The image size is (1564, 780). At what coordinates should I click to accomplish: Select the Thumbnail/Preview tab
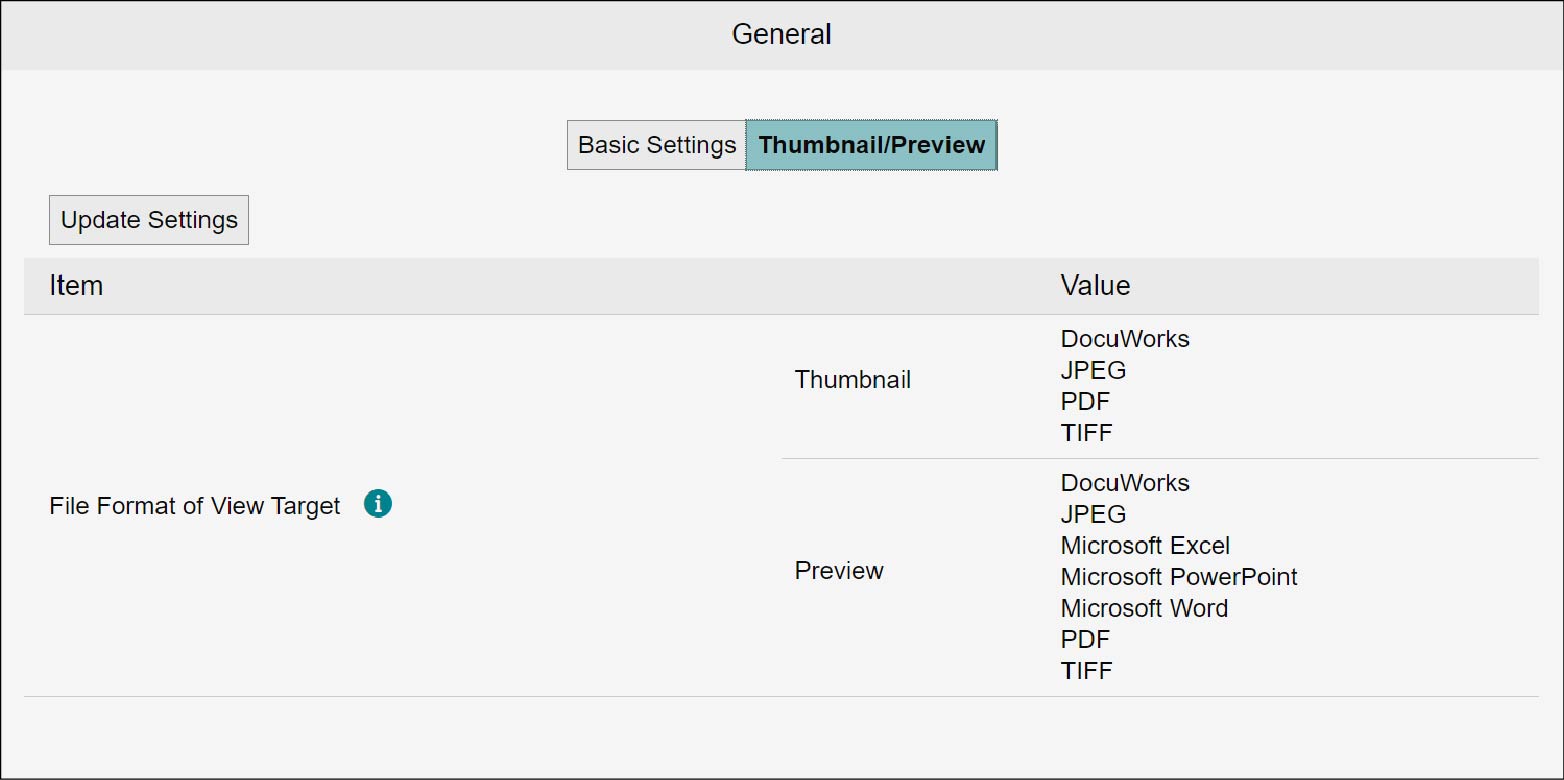[x=871, y=145]
